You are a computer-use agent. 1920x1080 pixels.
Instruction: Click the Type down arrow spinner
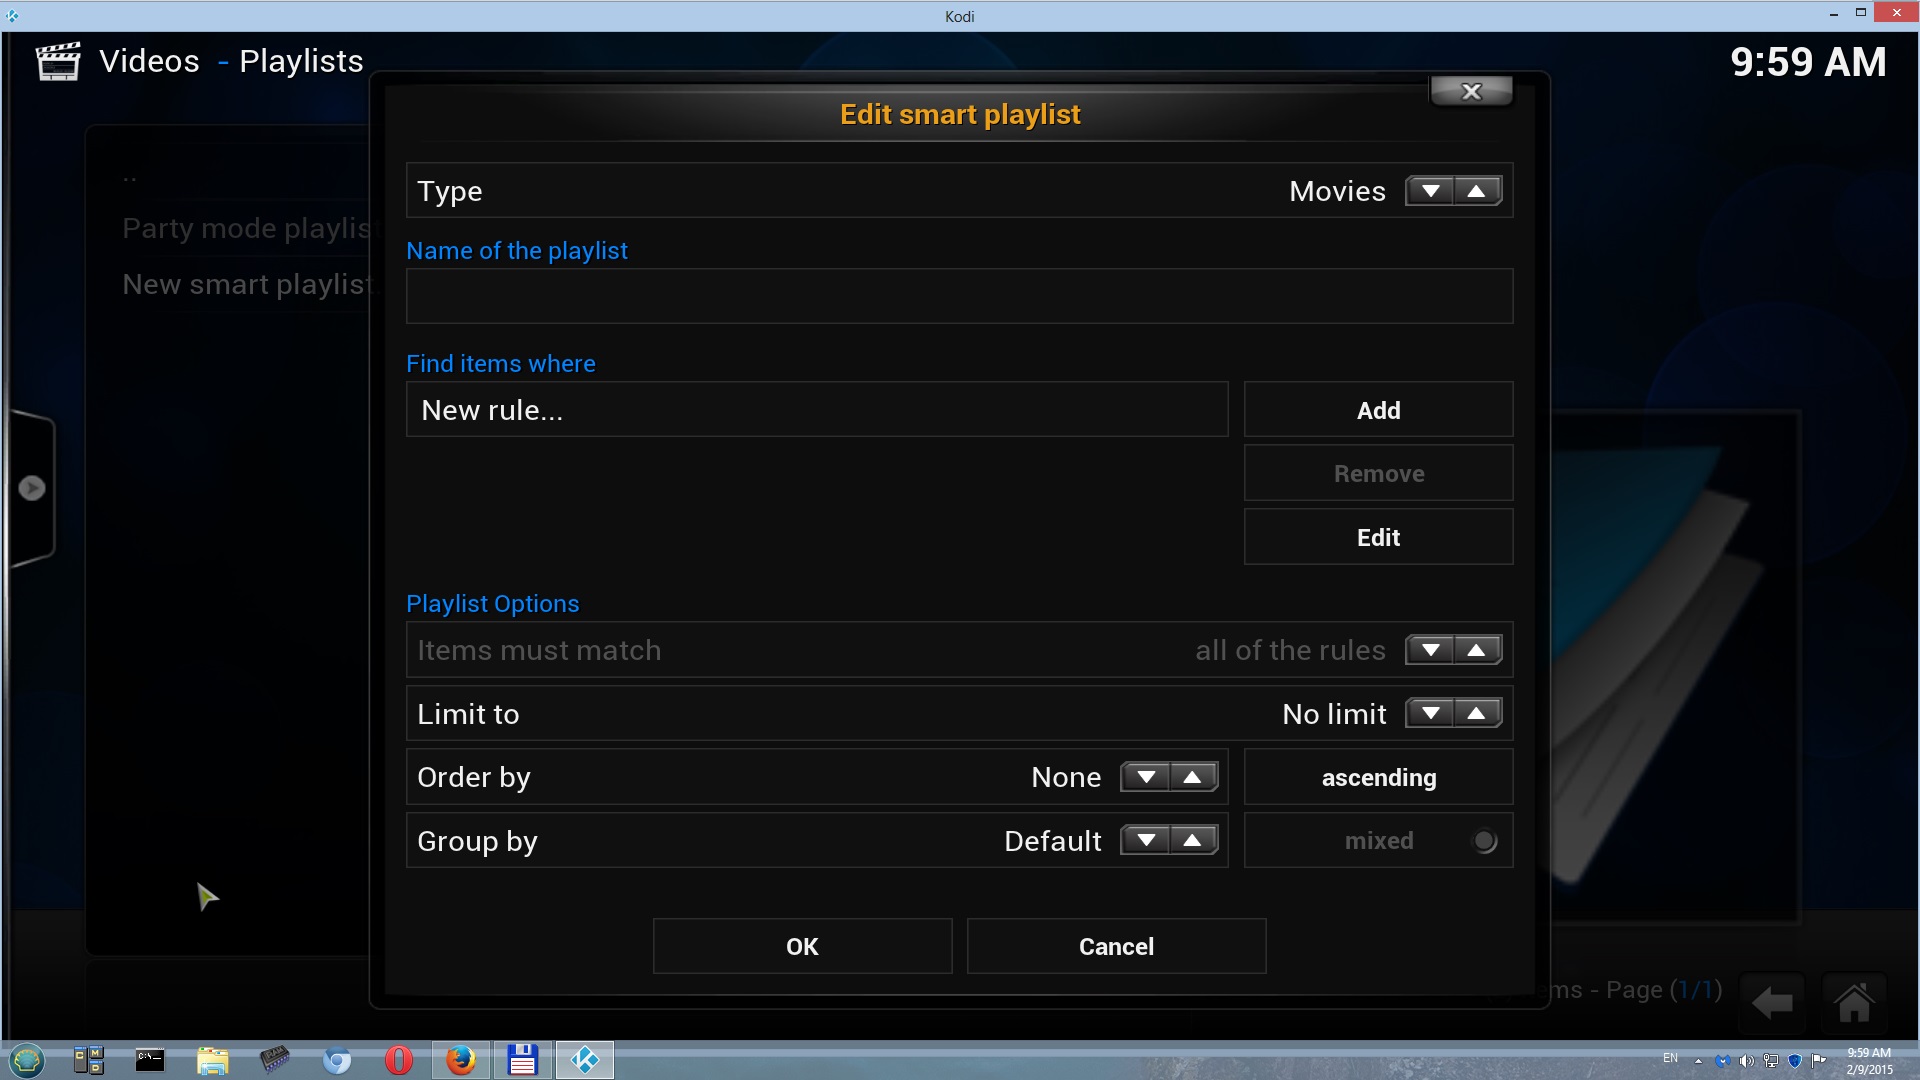click(1430, 191)
